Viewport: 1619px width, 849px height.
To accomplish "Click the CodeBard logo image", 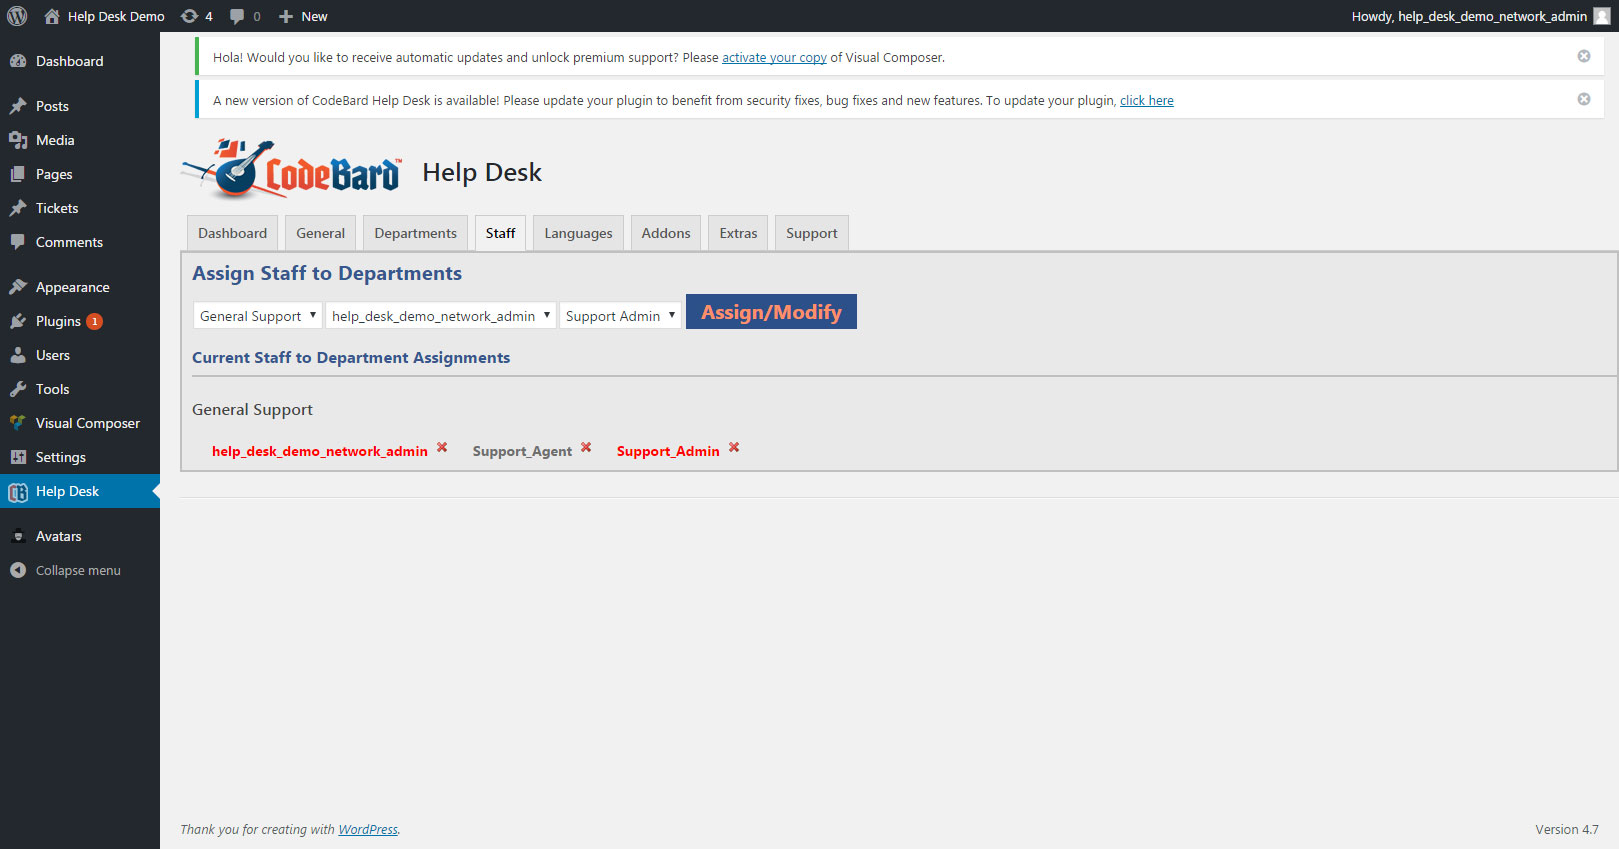I will tap(292, 169).
